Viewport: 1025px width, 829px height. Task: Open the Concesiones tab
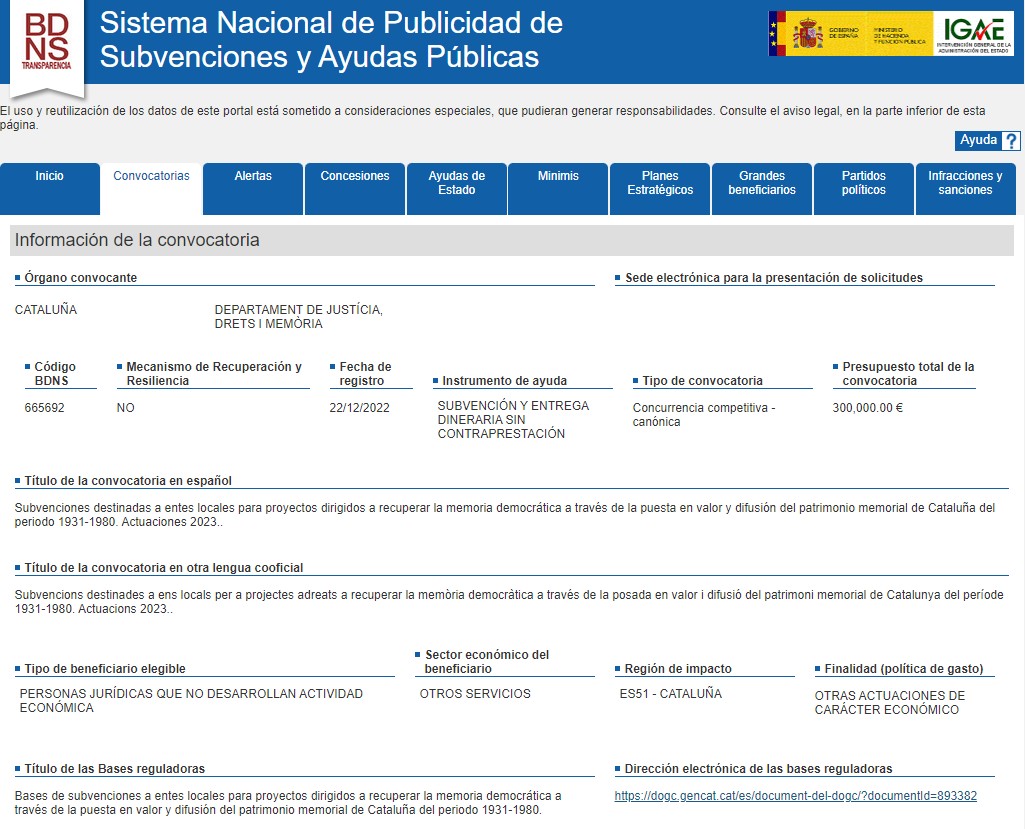pyautogui.click(x=355, y=177)
